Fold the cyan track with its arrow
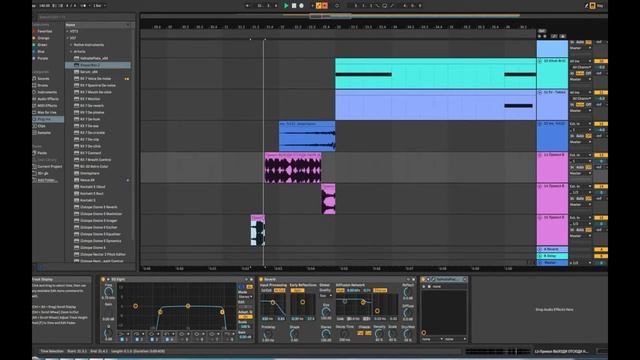 [x=540, y=61]
